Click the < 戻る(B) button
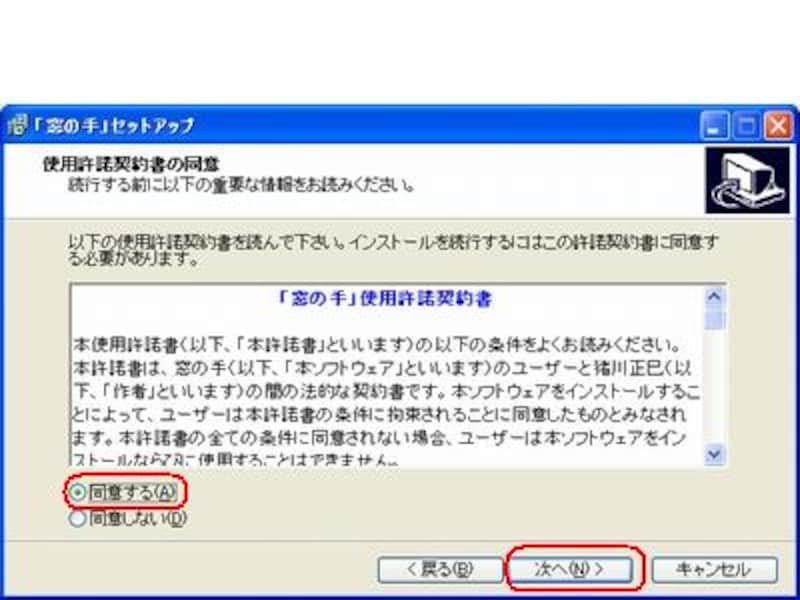The image size is (800, 600). click(440, 569)
